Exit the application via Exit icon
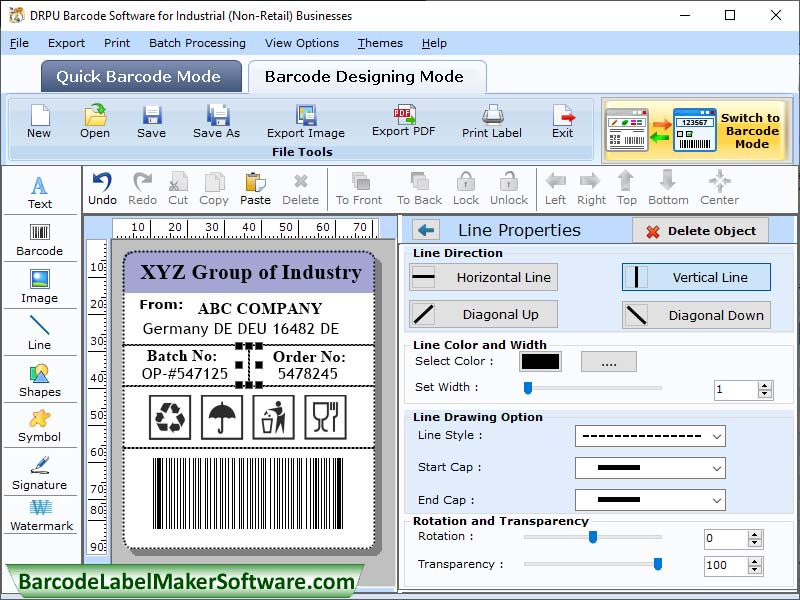Image resolution: width=800 pixels, height=600 pixels. (563, 121)
